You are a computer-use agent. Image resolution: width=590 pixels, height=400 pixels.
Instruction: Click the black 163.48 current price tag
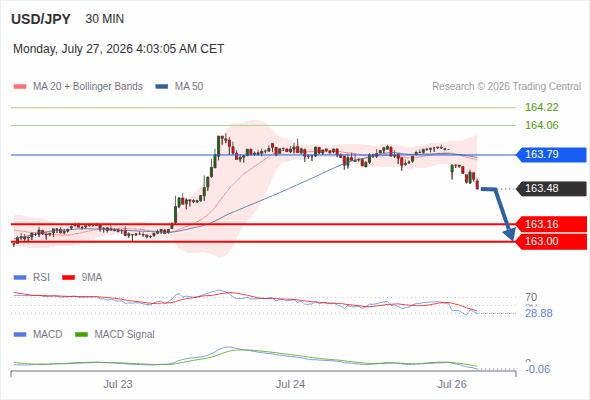point(551,189)
